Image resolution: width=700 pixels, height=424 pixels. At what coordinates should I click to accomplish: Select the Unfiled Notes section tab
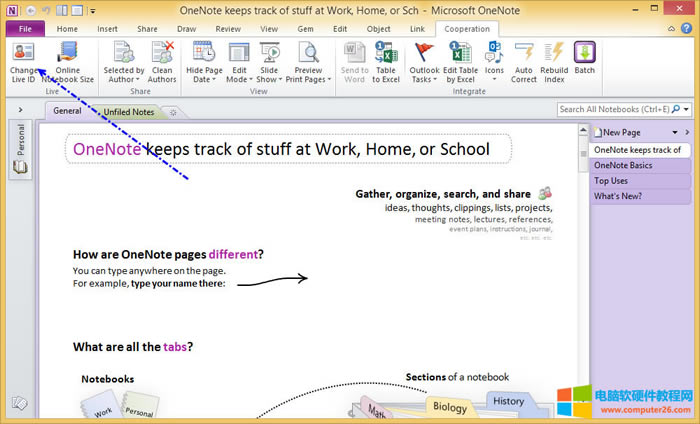(x=130, y=111)
